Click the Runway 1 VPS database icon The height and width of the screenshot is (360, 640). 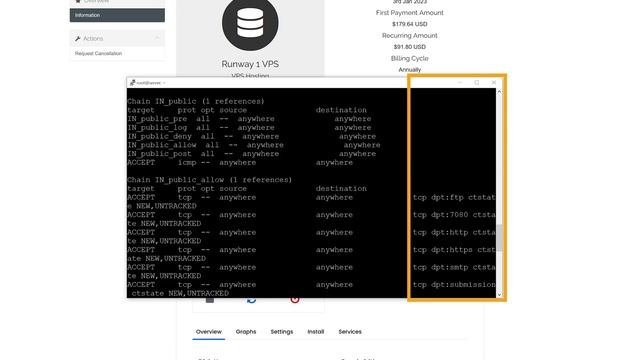click(x=250, y=23)
